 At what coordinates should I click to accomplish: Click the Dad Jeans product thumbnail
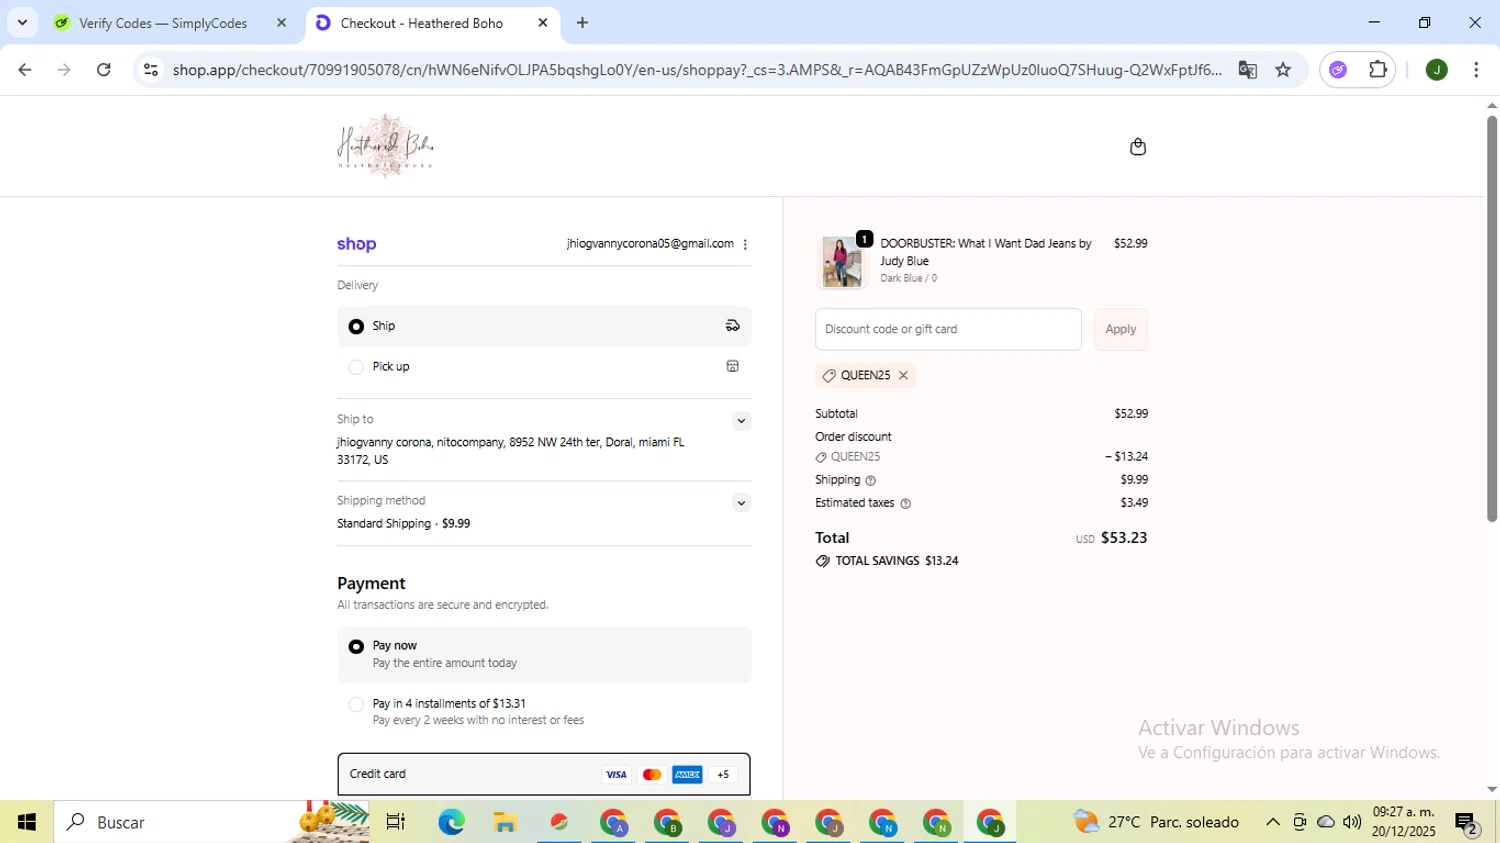coord(842,262)
